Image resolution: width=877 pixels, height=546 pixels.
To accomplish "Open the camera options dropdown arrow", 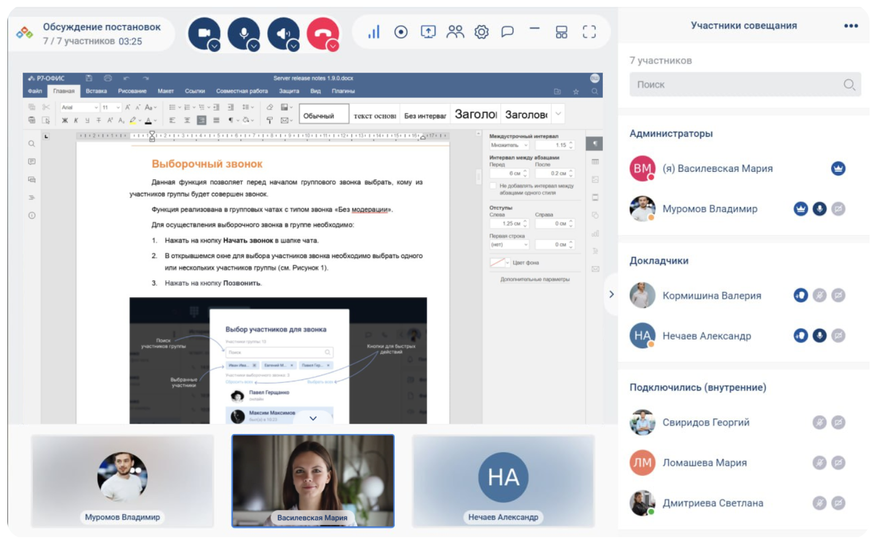I will [x=214, y=46].
